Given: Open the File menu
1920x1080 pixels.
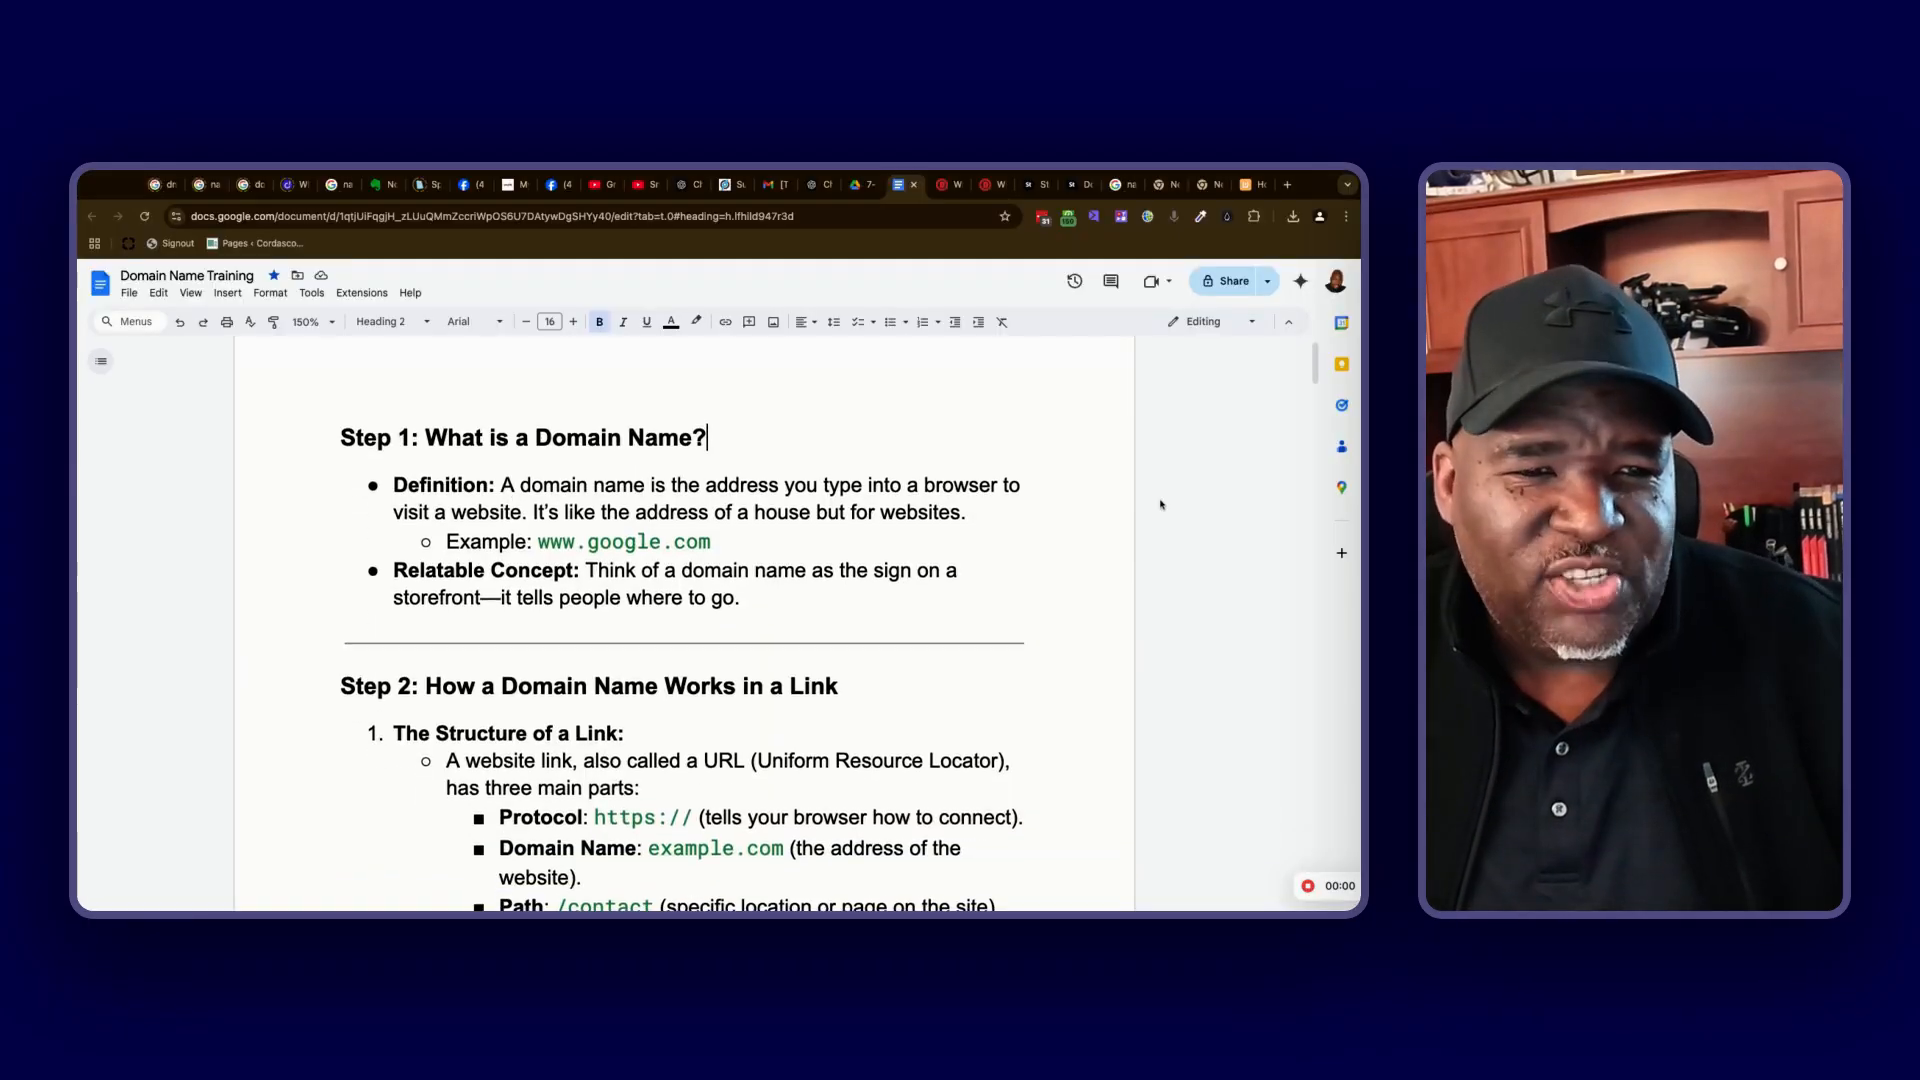Looking at the screenshot, I should pos(129,293).
